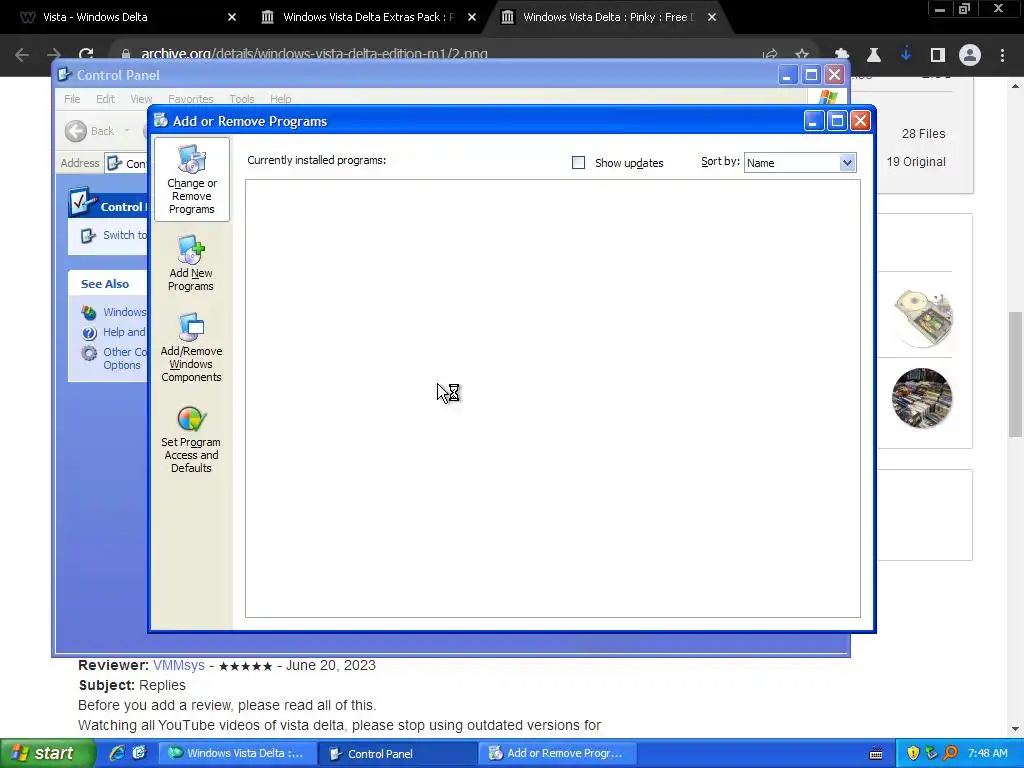Open Favorites menu in Control Panel window
The width and height of the screenshot is (1024, 768).
point(191,99)
